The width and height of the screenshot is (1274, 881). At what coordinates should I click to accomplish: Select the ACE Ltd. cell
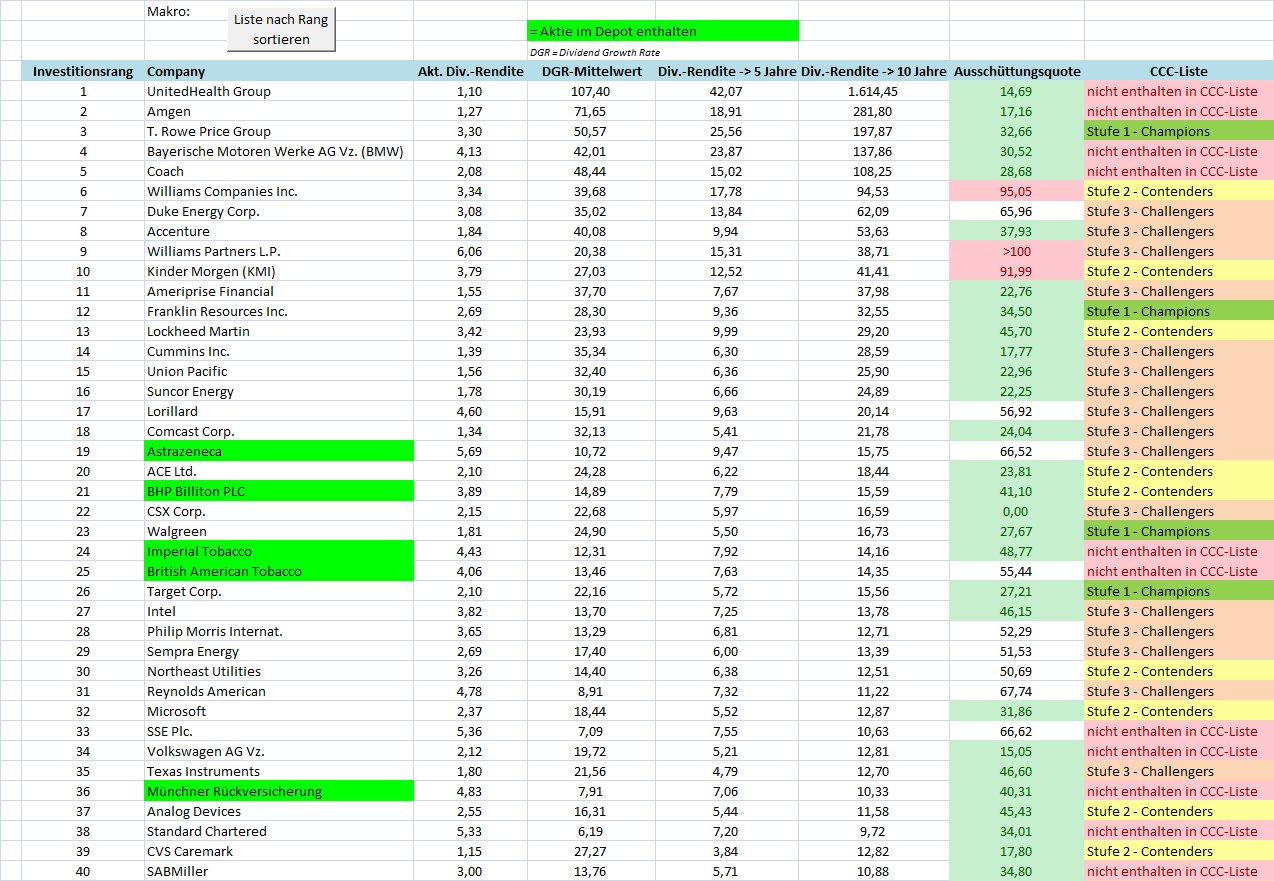tap(279, 471)
